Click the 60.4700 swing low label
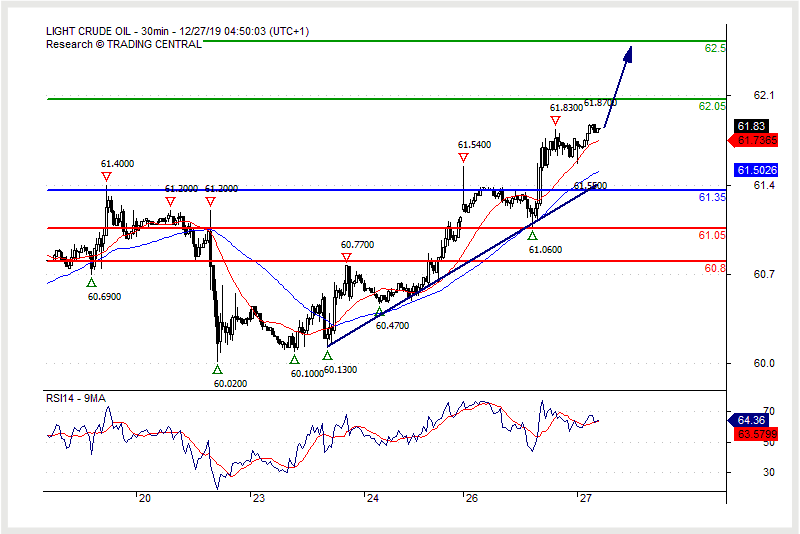The height and width of the screenshot is (534, 800). point(392,326)
